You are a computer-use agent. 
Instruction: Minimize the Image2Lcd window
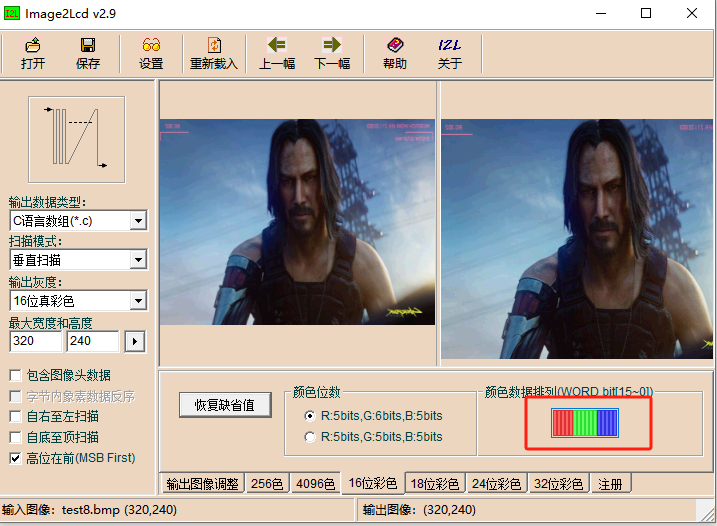(601, 13)
